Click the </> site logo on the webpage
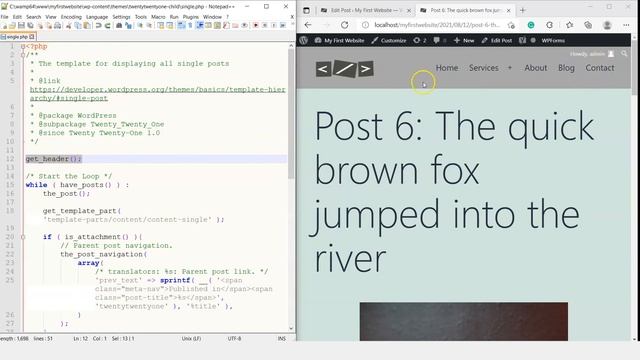 pyautogui.click(x=344, y=69)
